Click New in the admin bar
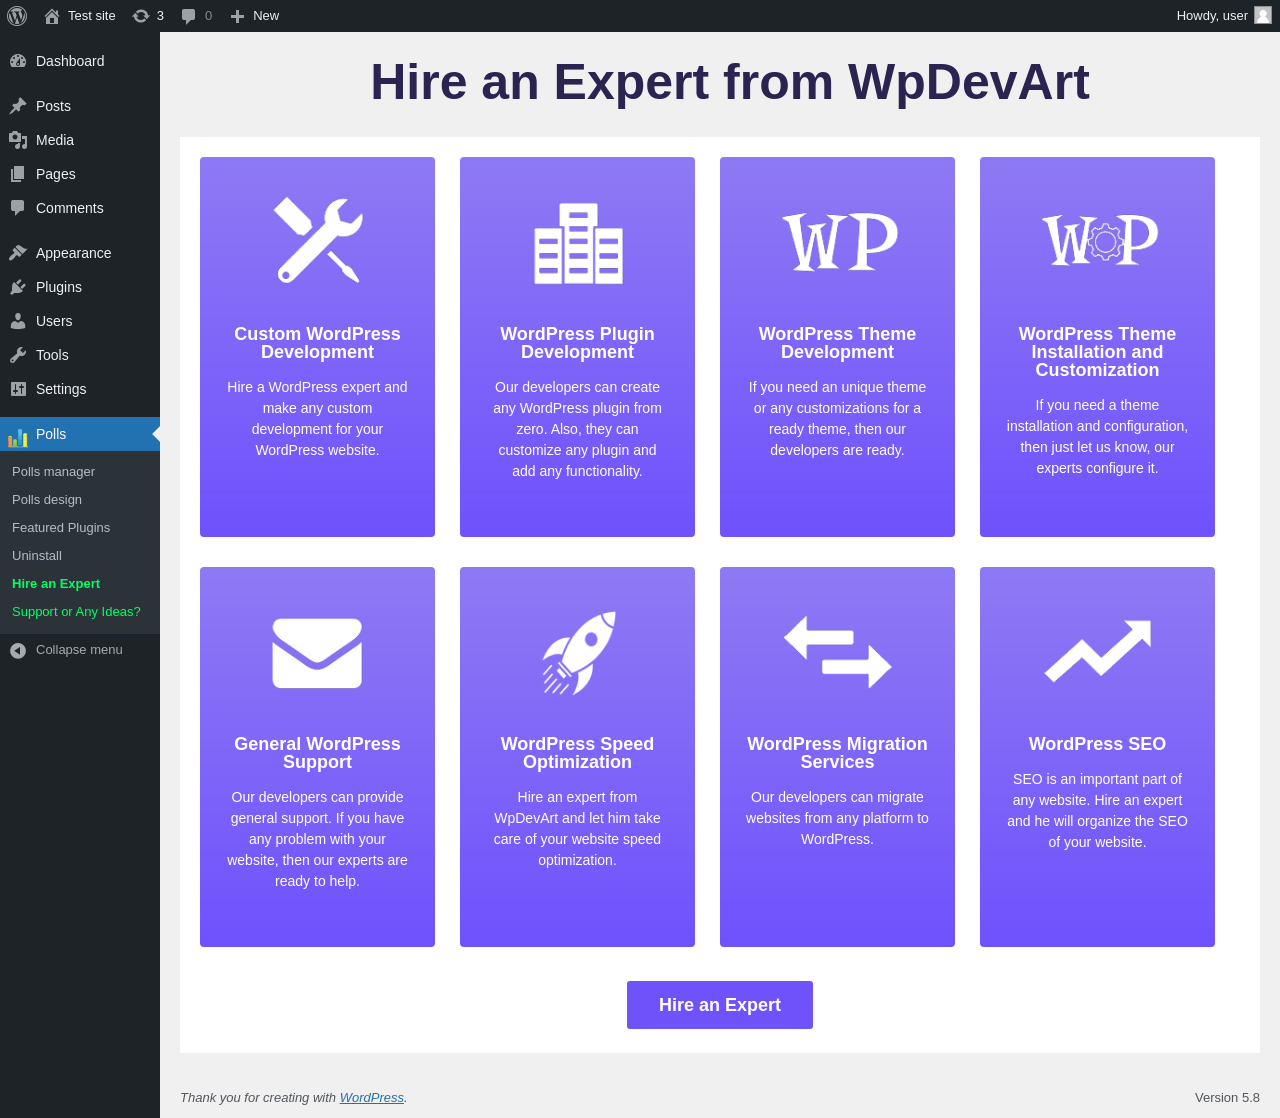 [x=266, y=16]
